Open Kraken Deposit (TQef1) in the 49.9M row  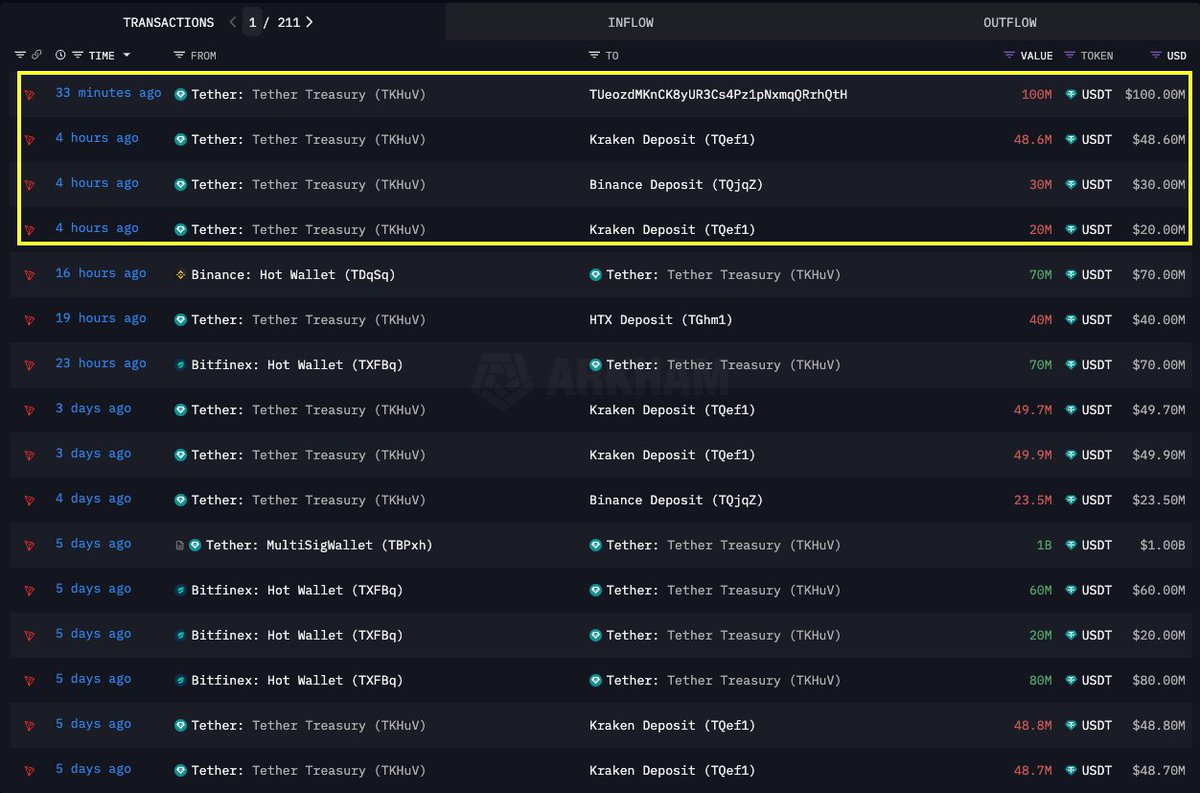pos(673,455)
